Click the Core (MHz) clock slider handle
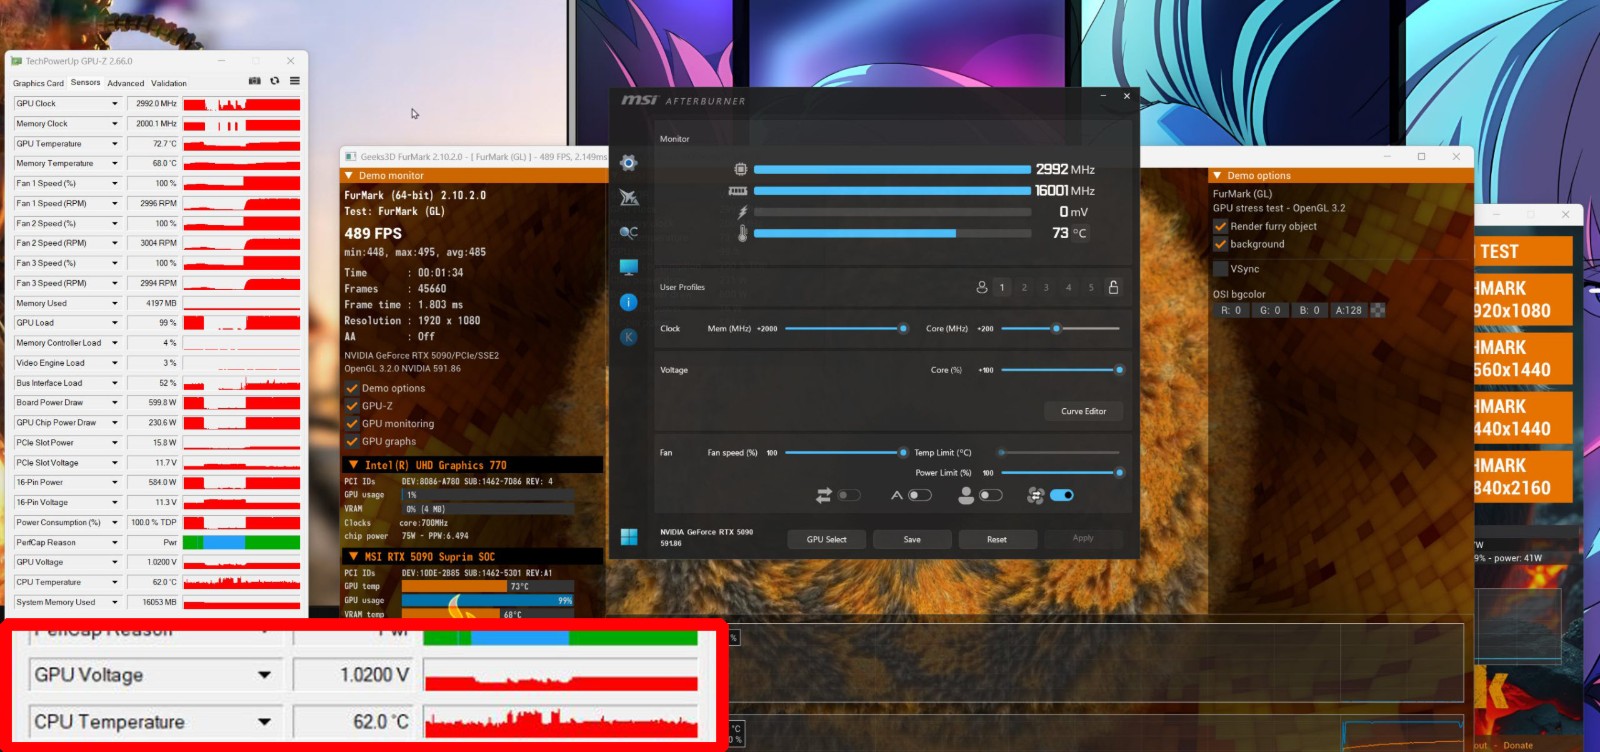This screenshot has width=1600, height=752. tap(1056, 328)
